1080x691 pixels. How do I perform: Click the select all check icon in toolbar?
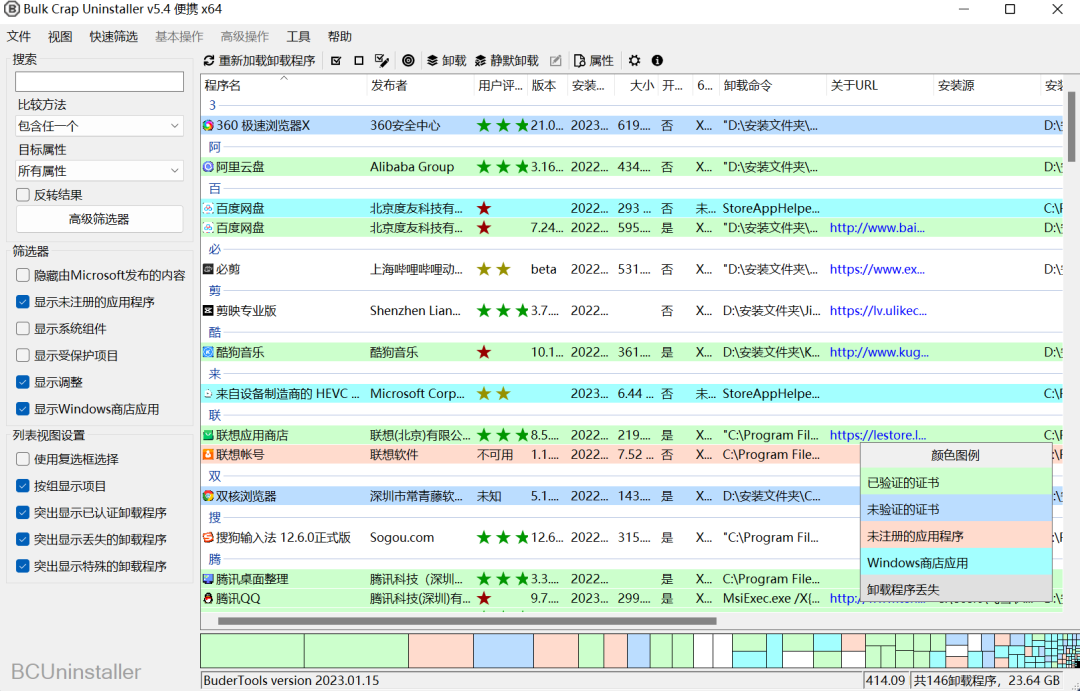click(x=336, y=61)
